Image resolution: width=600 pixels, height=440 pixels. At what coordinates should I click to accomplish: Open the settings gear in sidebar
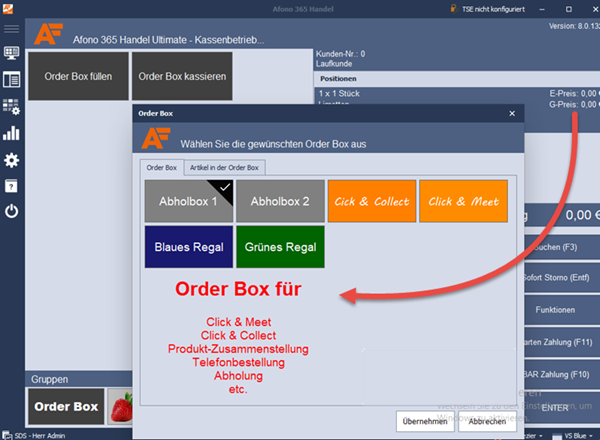[11, 160]
